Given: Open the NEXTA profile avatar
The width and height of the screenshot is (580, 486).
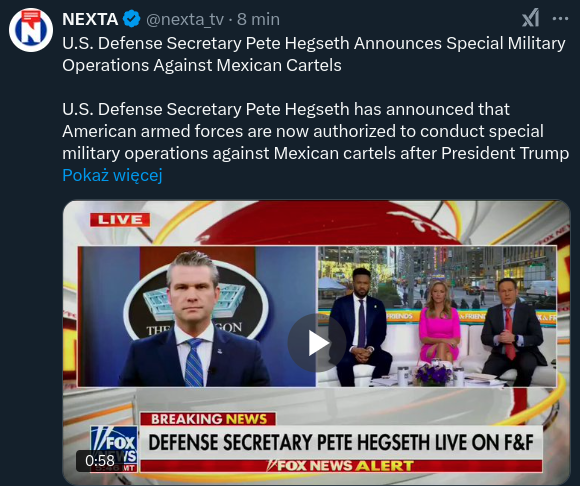Looking at the screenshot, I should [x=31, y=30].
